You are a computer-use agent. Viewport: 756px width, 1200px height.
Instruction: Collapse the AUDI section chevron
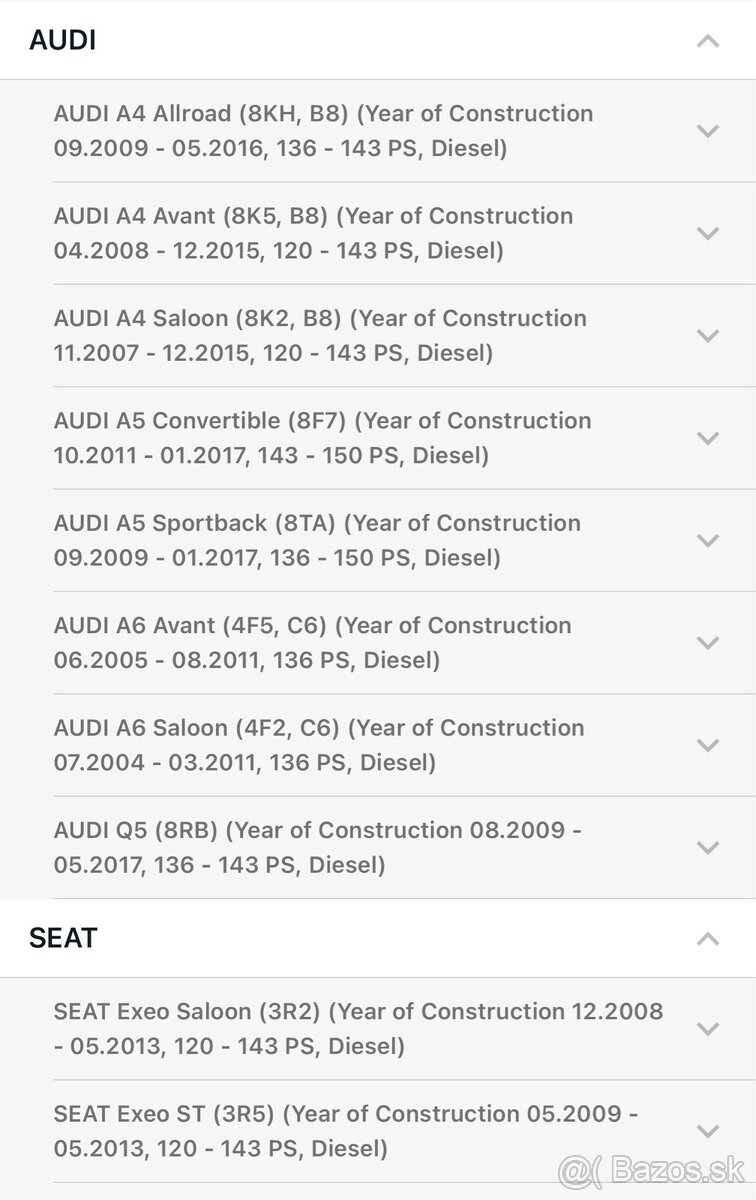[708, 41]
